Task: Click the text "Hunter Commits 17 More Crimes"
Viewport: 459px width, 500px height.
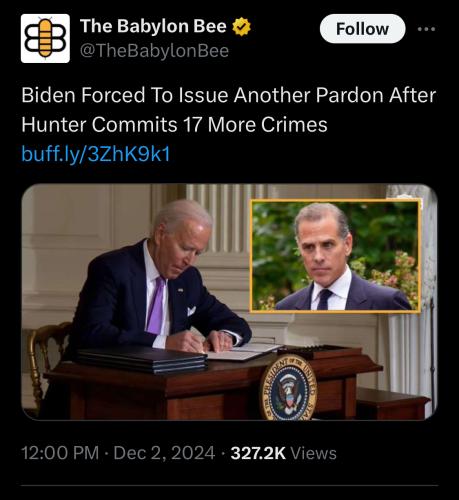Action: [174, 125]
